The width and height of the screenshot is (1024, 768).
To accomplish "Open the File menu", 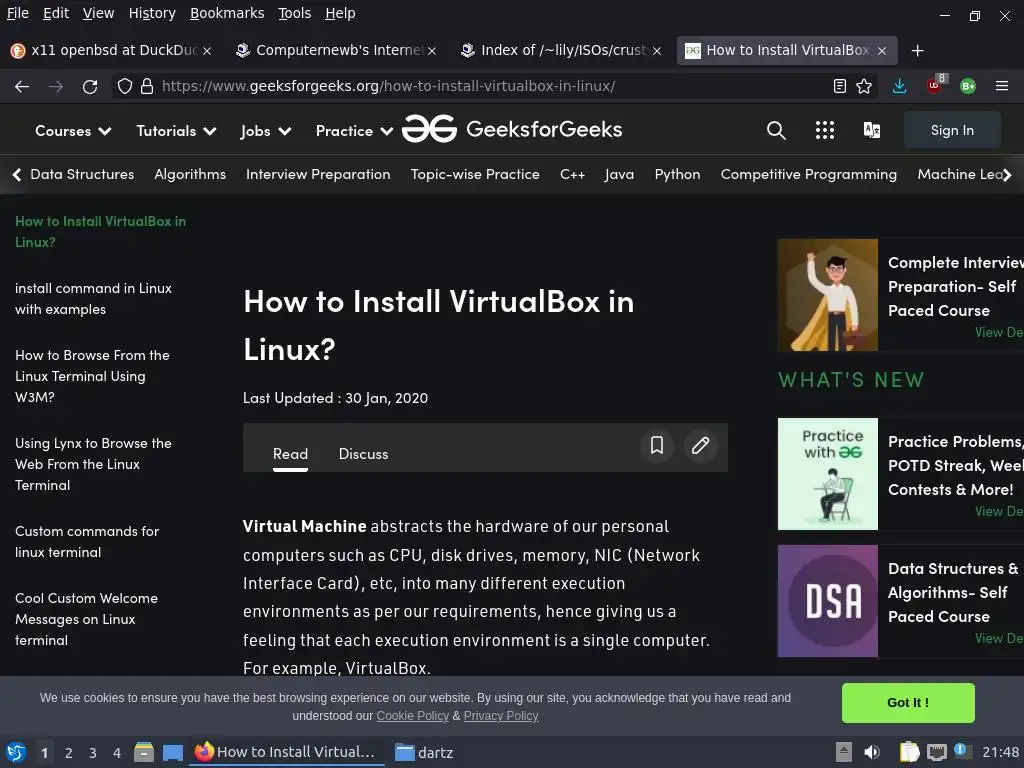I will click(18, 13).
